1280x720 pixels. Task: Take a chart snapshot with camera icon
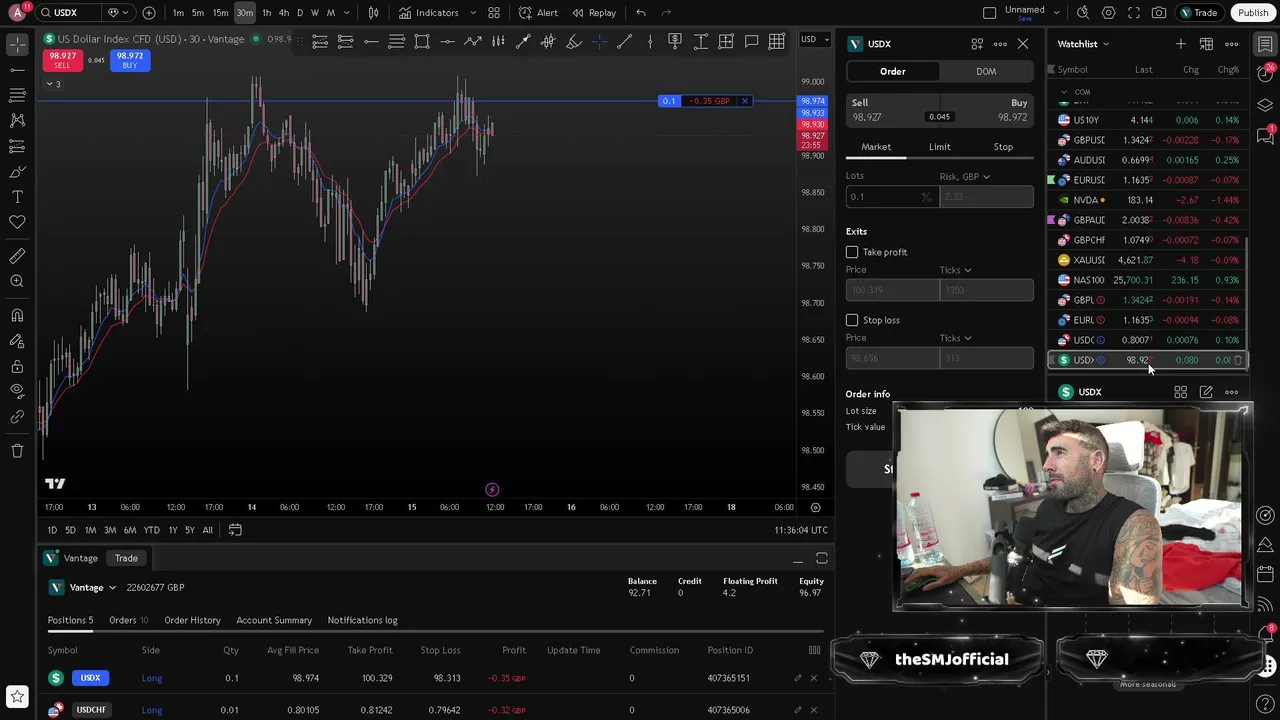[1159, 13]
